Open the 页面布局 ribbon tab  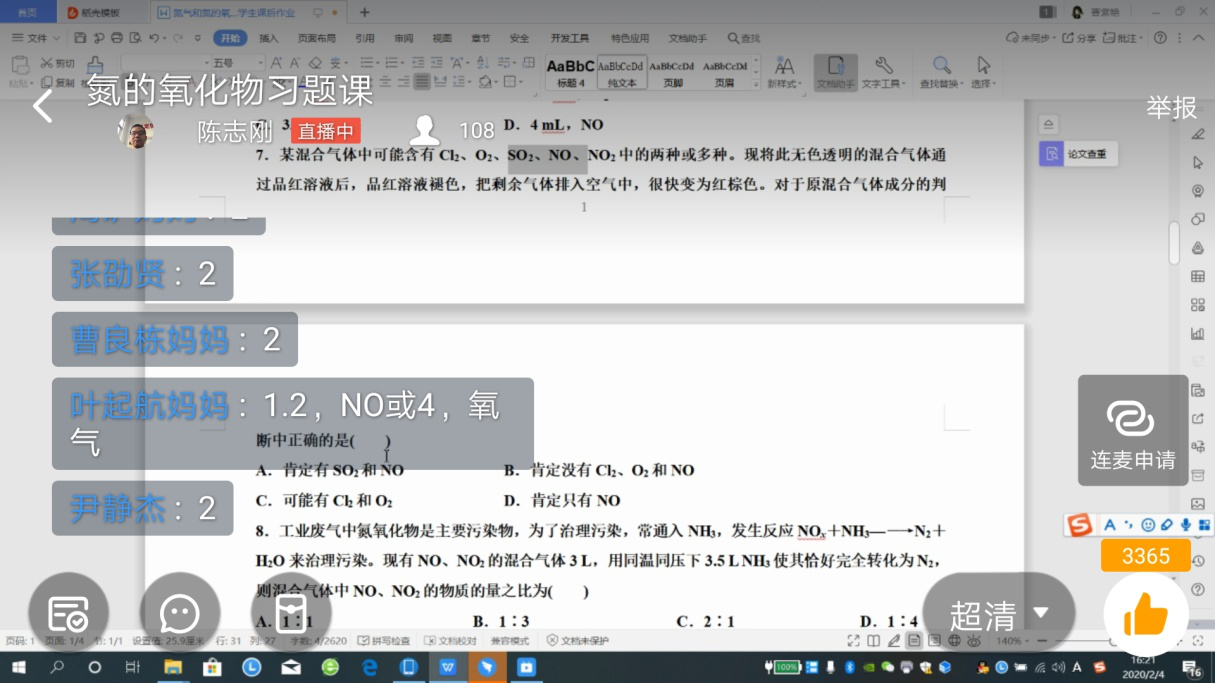point(317,38)
